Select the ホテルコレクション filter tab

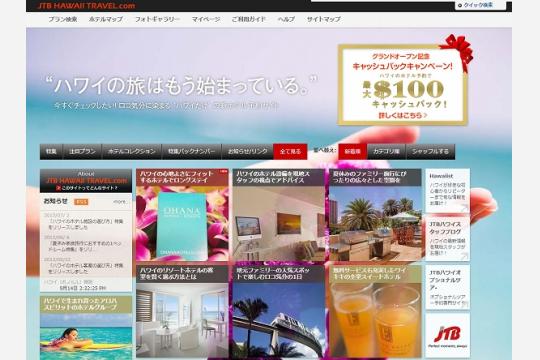[132, 152]
